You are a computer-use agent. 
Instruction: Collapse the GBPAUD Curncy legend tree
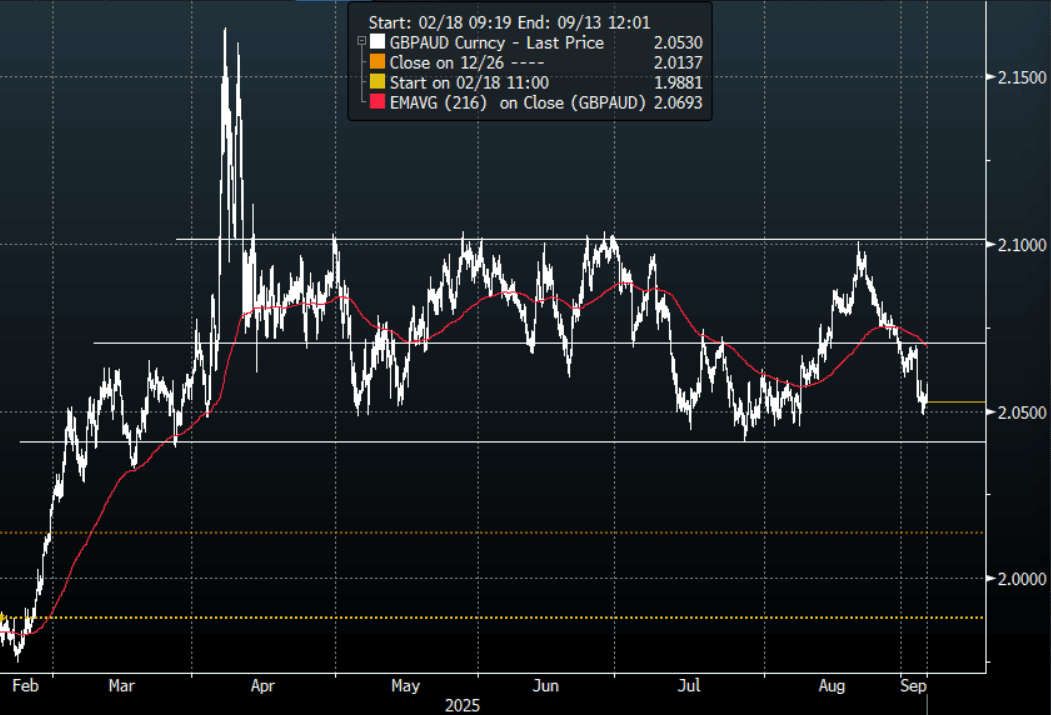tap(361, 43)
